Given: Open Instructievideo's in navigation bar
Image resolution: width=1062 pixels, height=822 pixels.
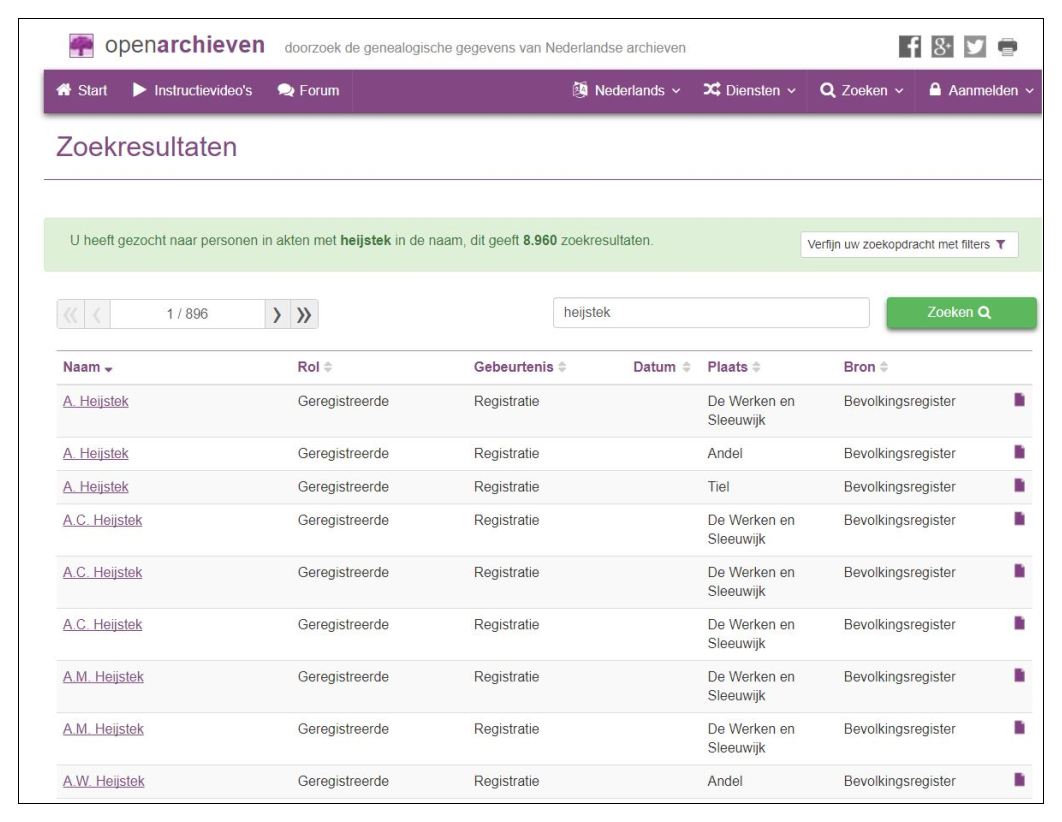Looking at the screenshot, I should (x=194, y=91).
